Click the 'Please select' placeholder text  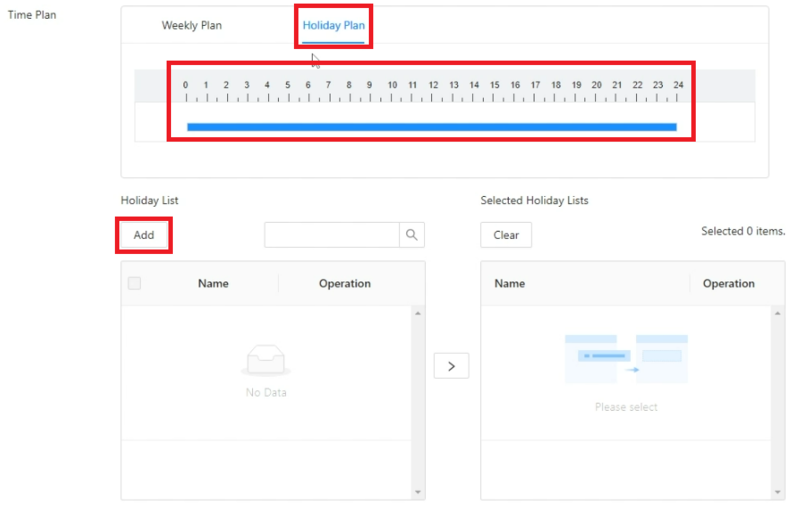point(626,407)
